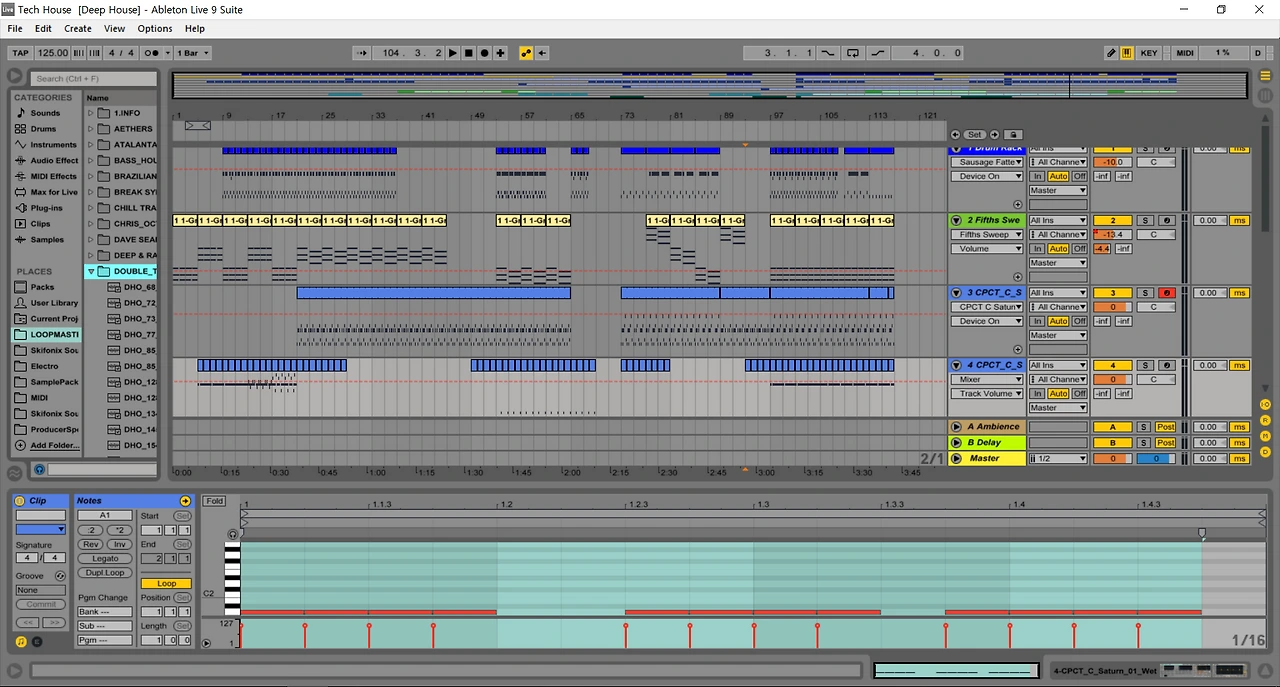Click the Punch-In switch icon
This screenshot has width=1280, height=687.
coord(829,53)
